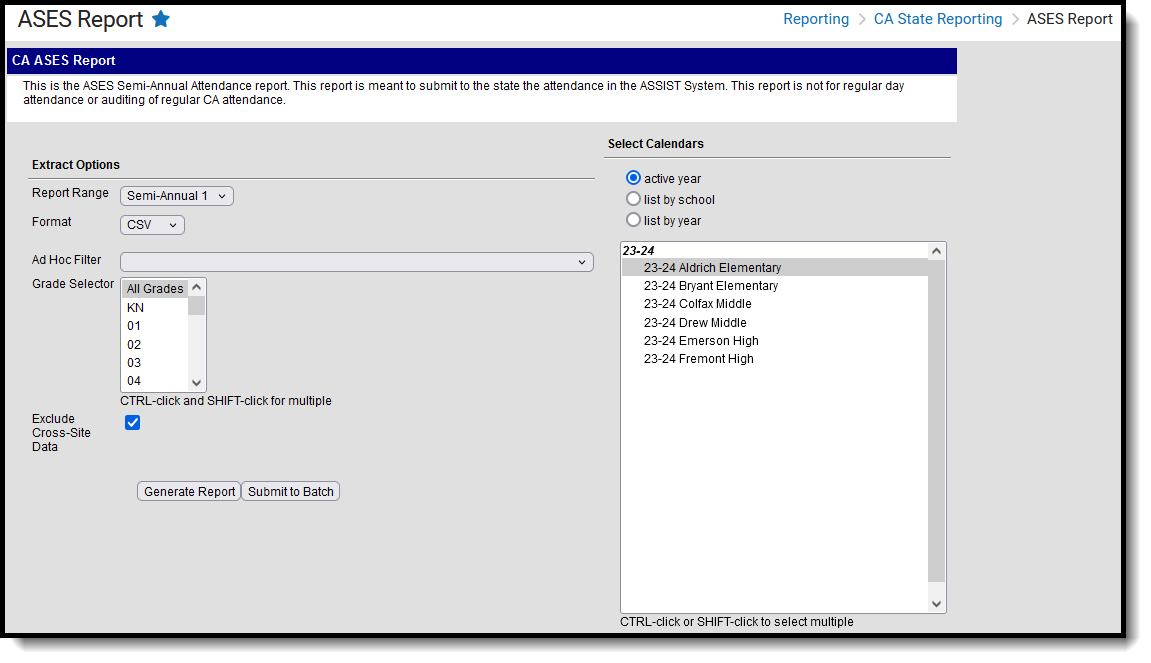Open the Format CSV dropdown
Screen dimensions: 1151x663
pos(152,225)
